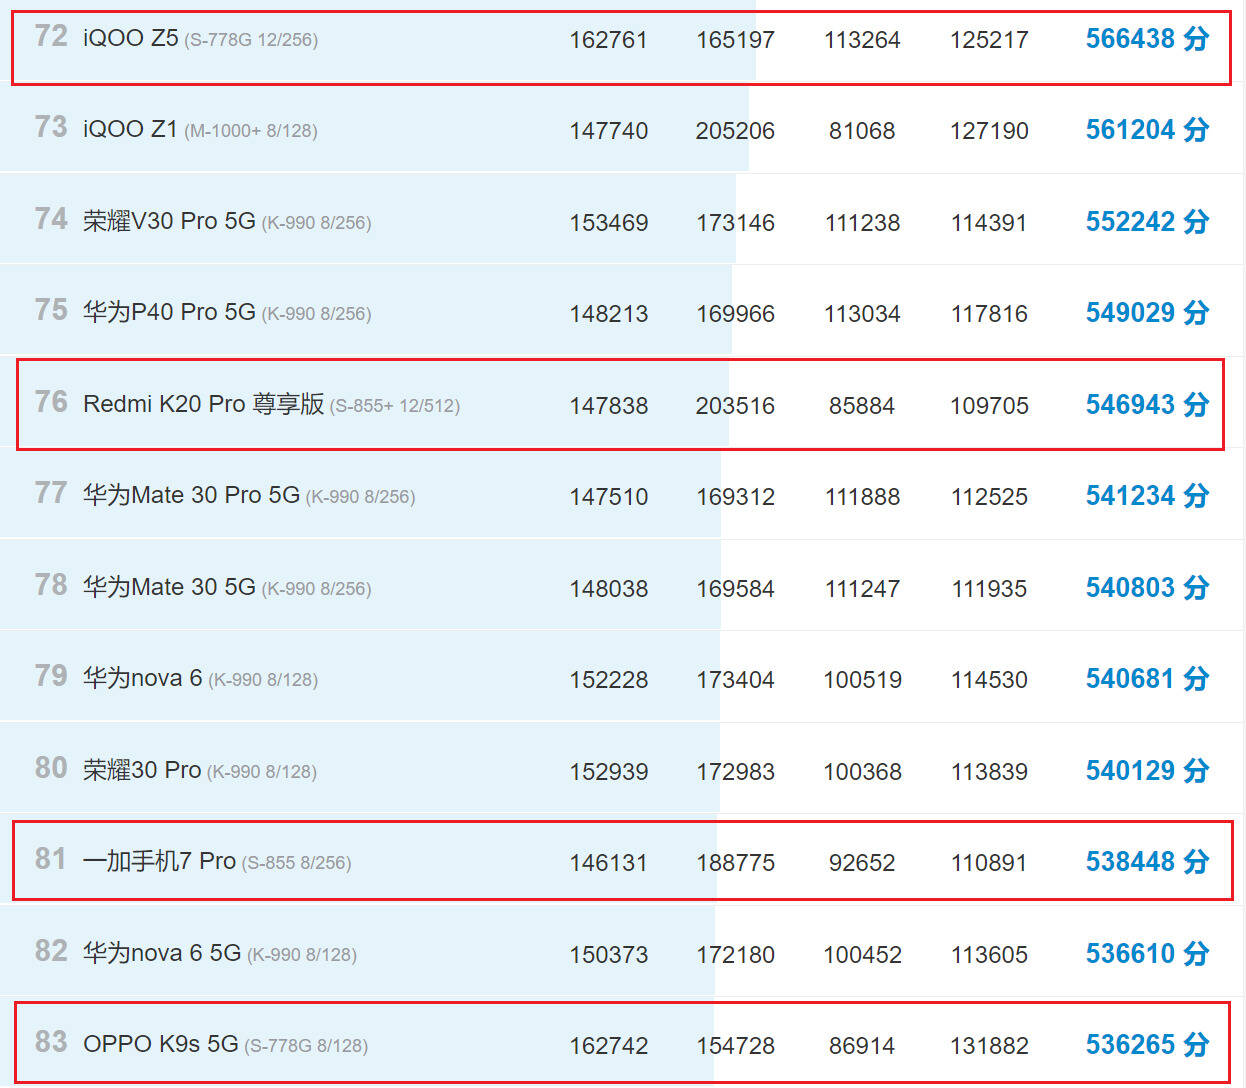Screen dimensions: 1246x1088
Task: Select the value 173146 for 荣耀V30 Pro 5G
Action: [x=736, y=223]
